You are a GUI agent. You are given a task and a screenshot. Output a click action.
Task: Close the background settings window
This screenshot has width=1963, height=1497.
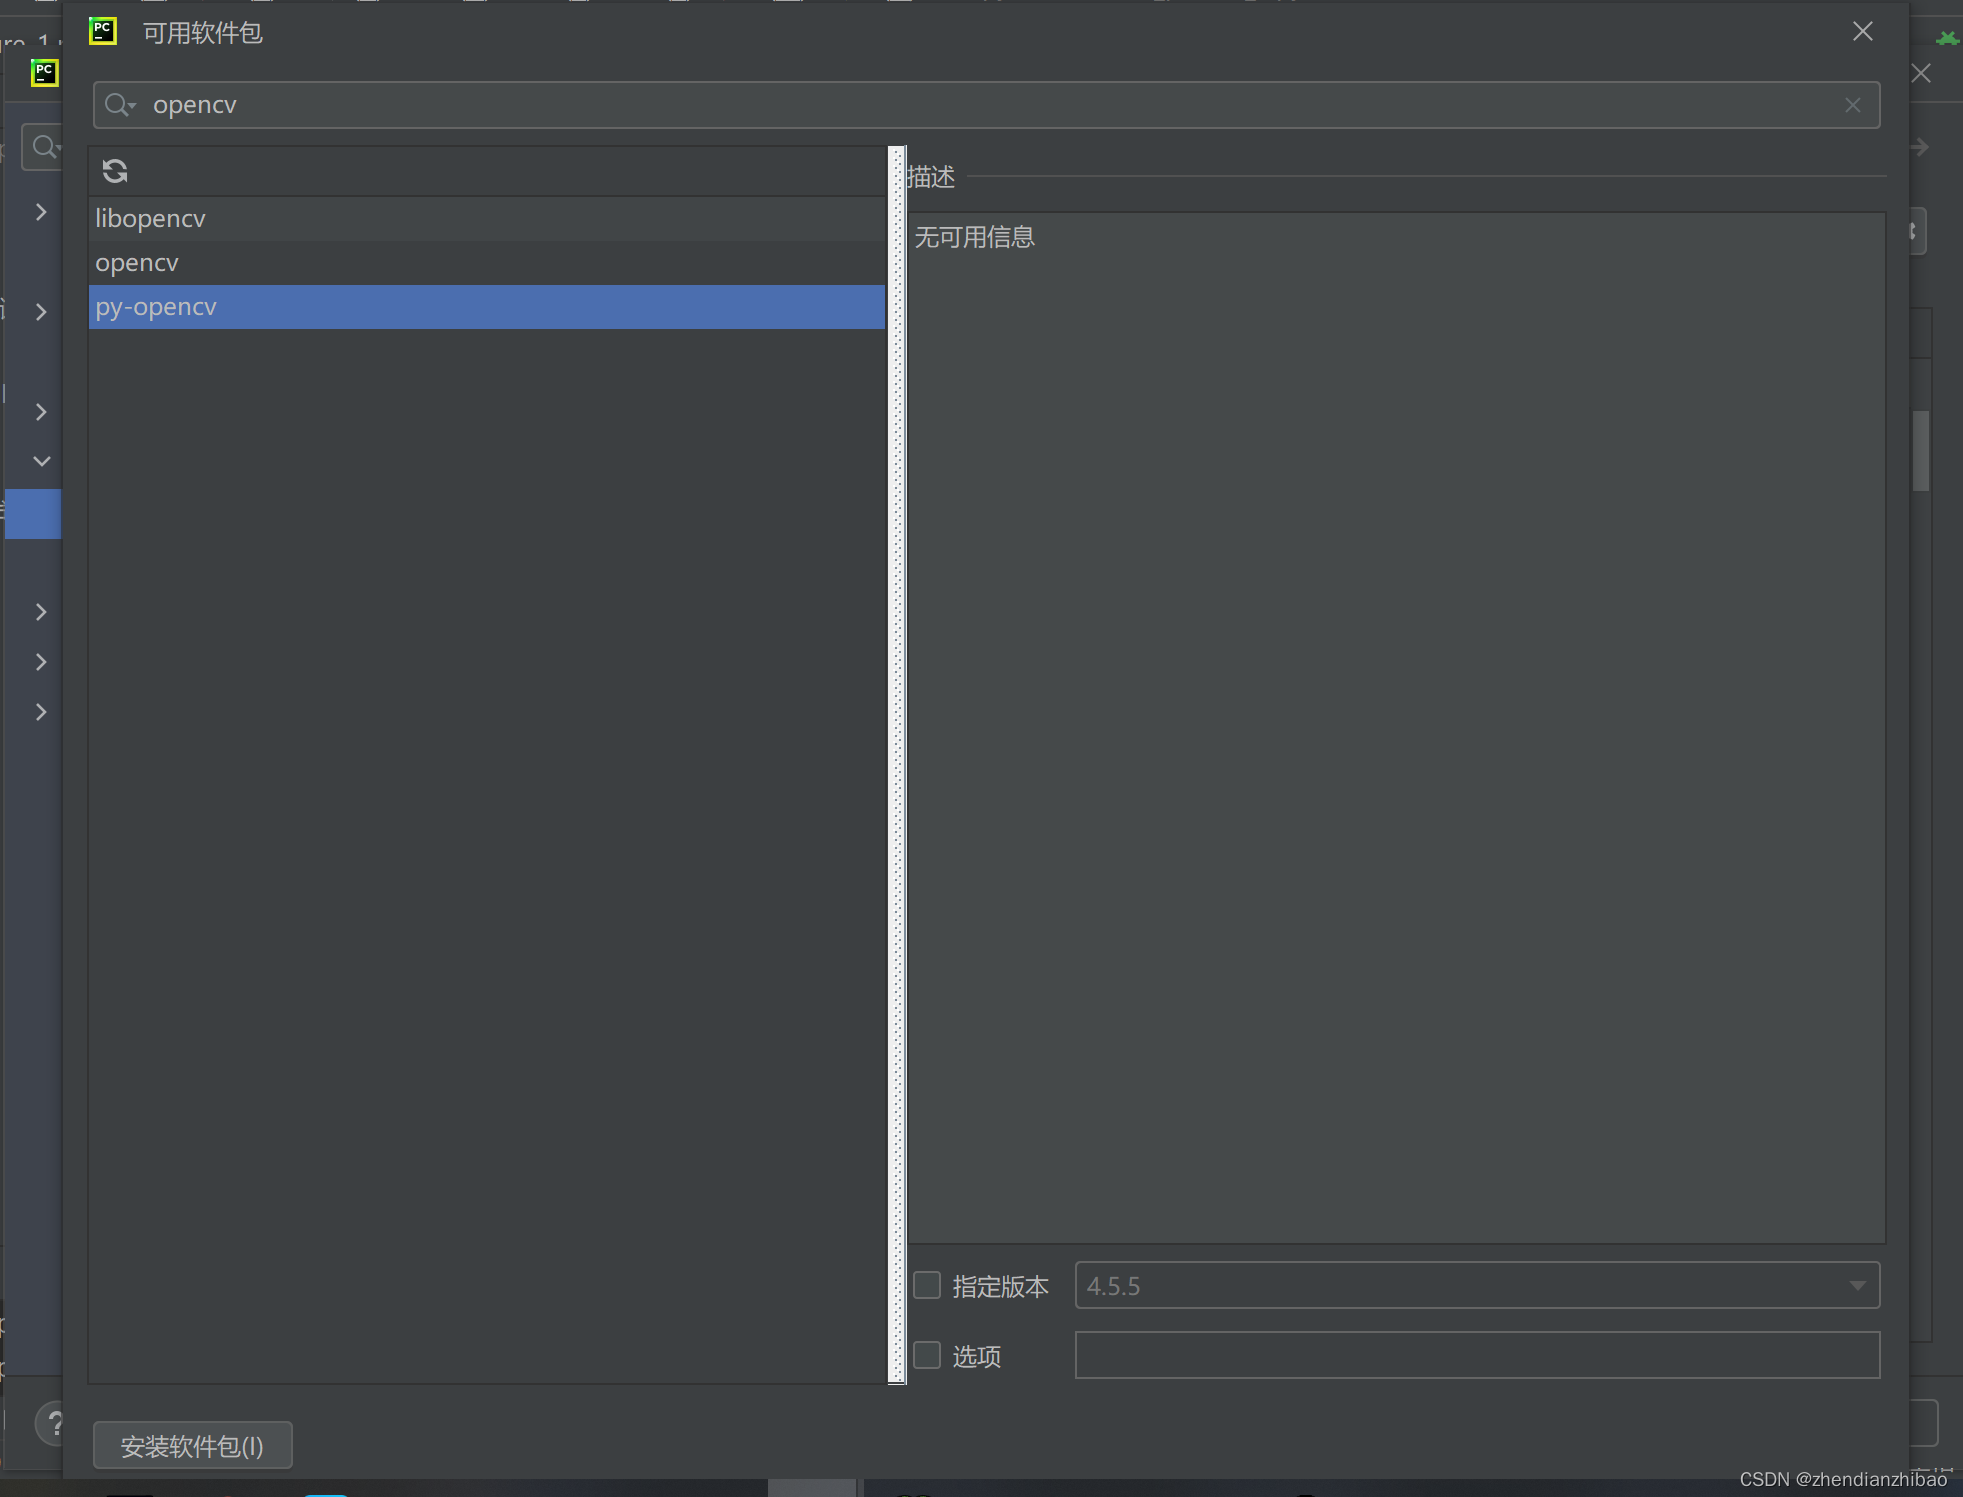1921,73
